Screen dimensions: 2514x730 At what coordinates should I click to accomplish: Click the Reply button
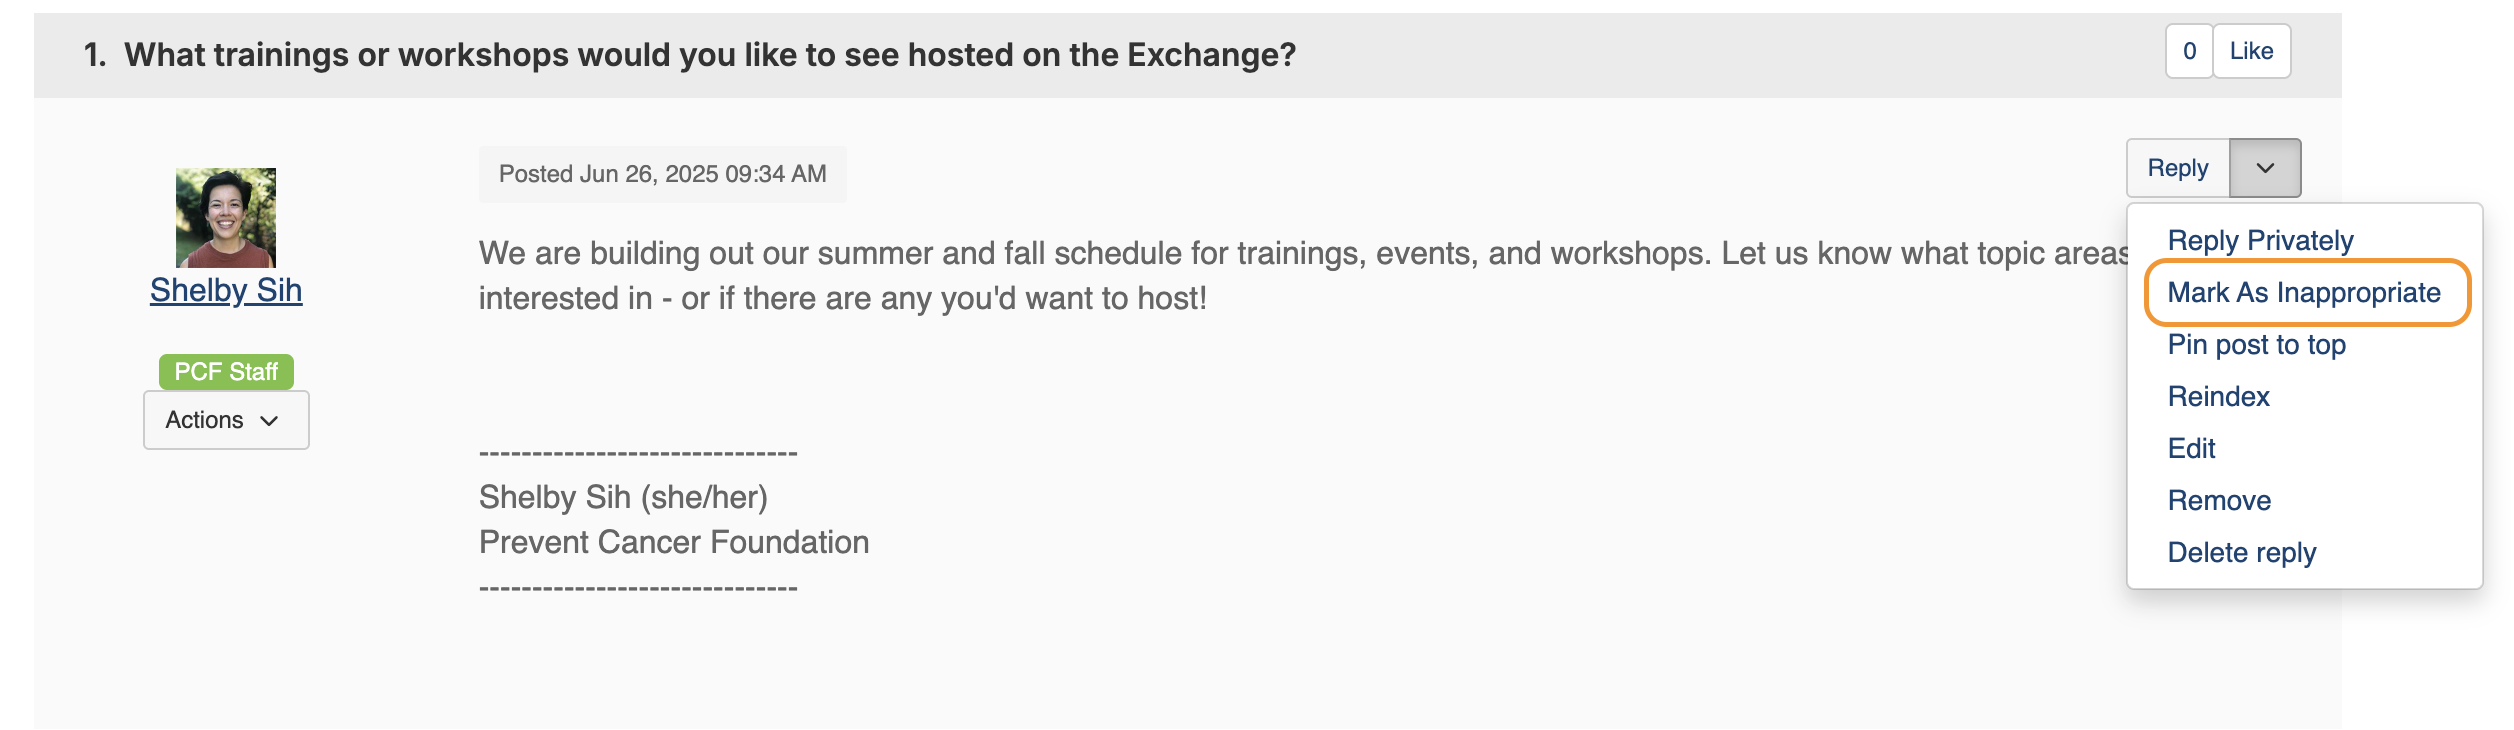click(x=2178, y=169)
